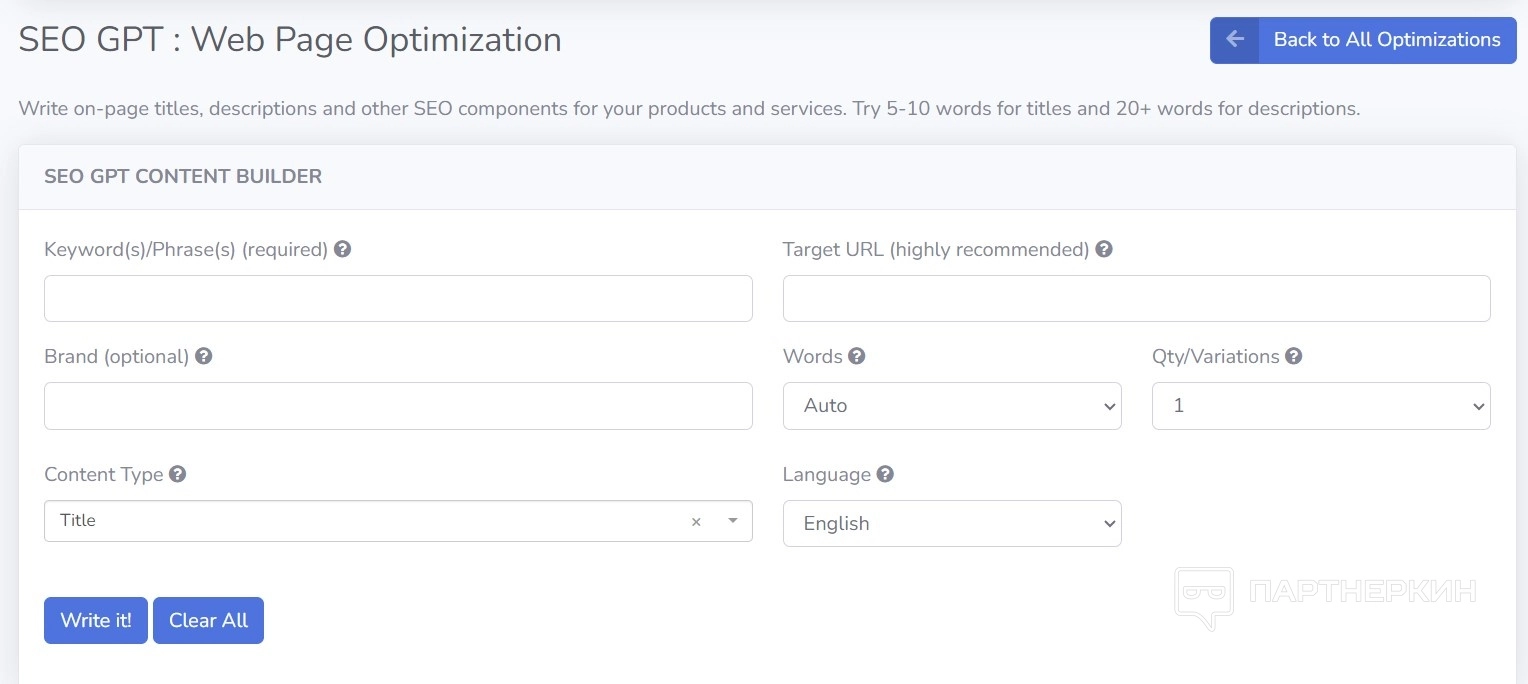Click question mark icon beside Content Type
Viewport: 1528px width, 684px height.
(x=178, y=474)
